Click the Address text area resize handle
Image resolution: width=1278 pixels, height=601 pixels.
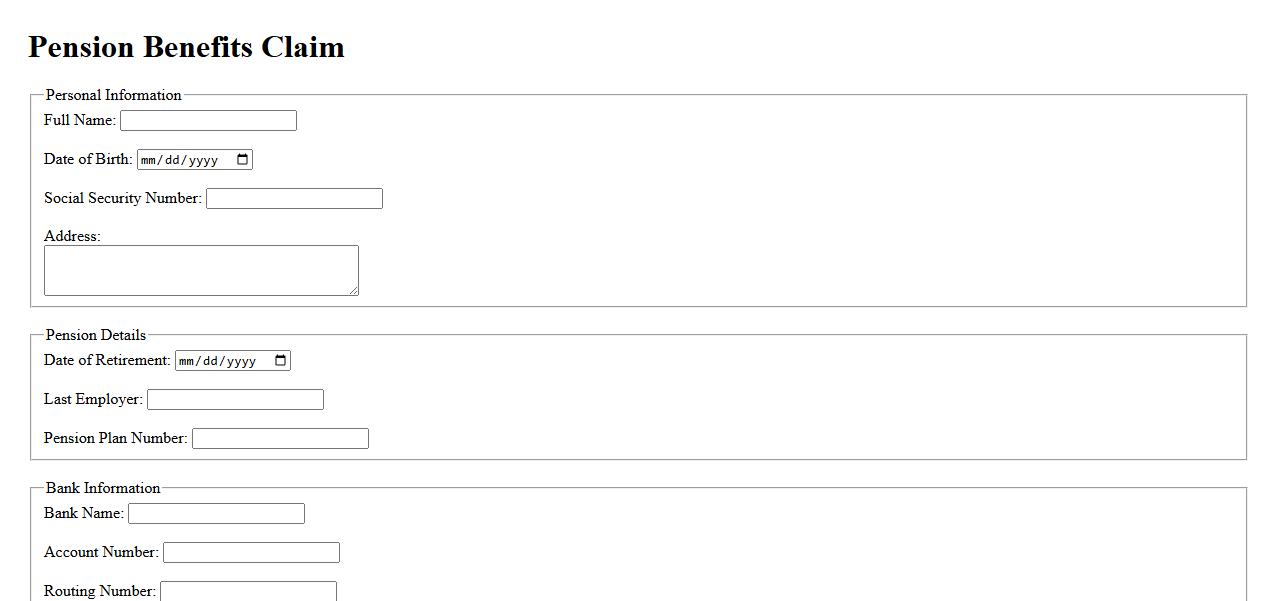[353, 290]
